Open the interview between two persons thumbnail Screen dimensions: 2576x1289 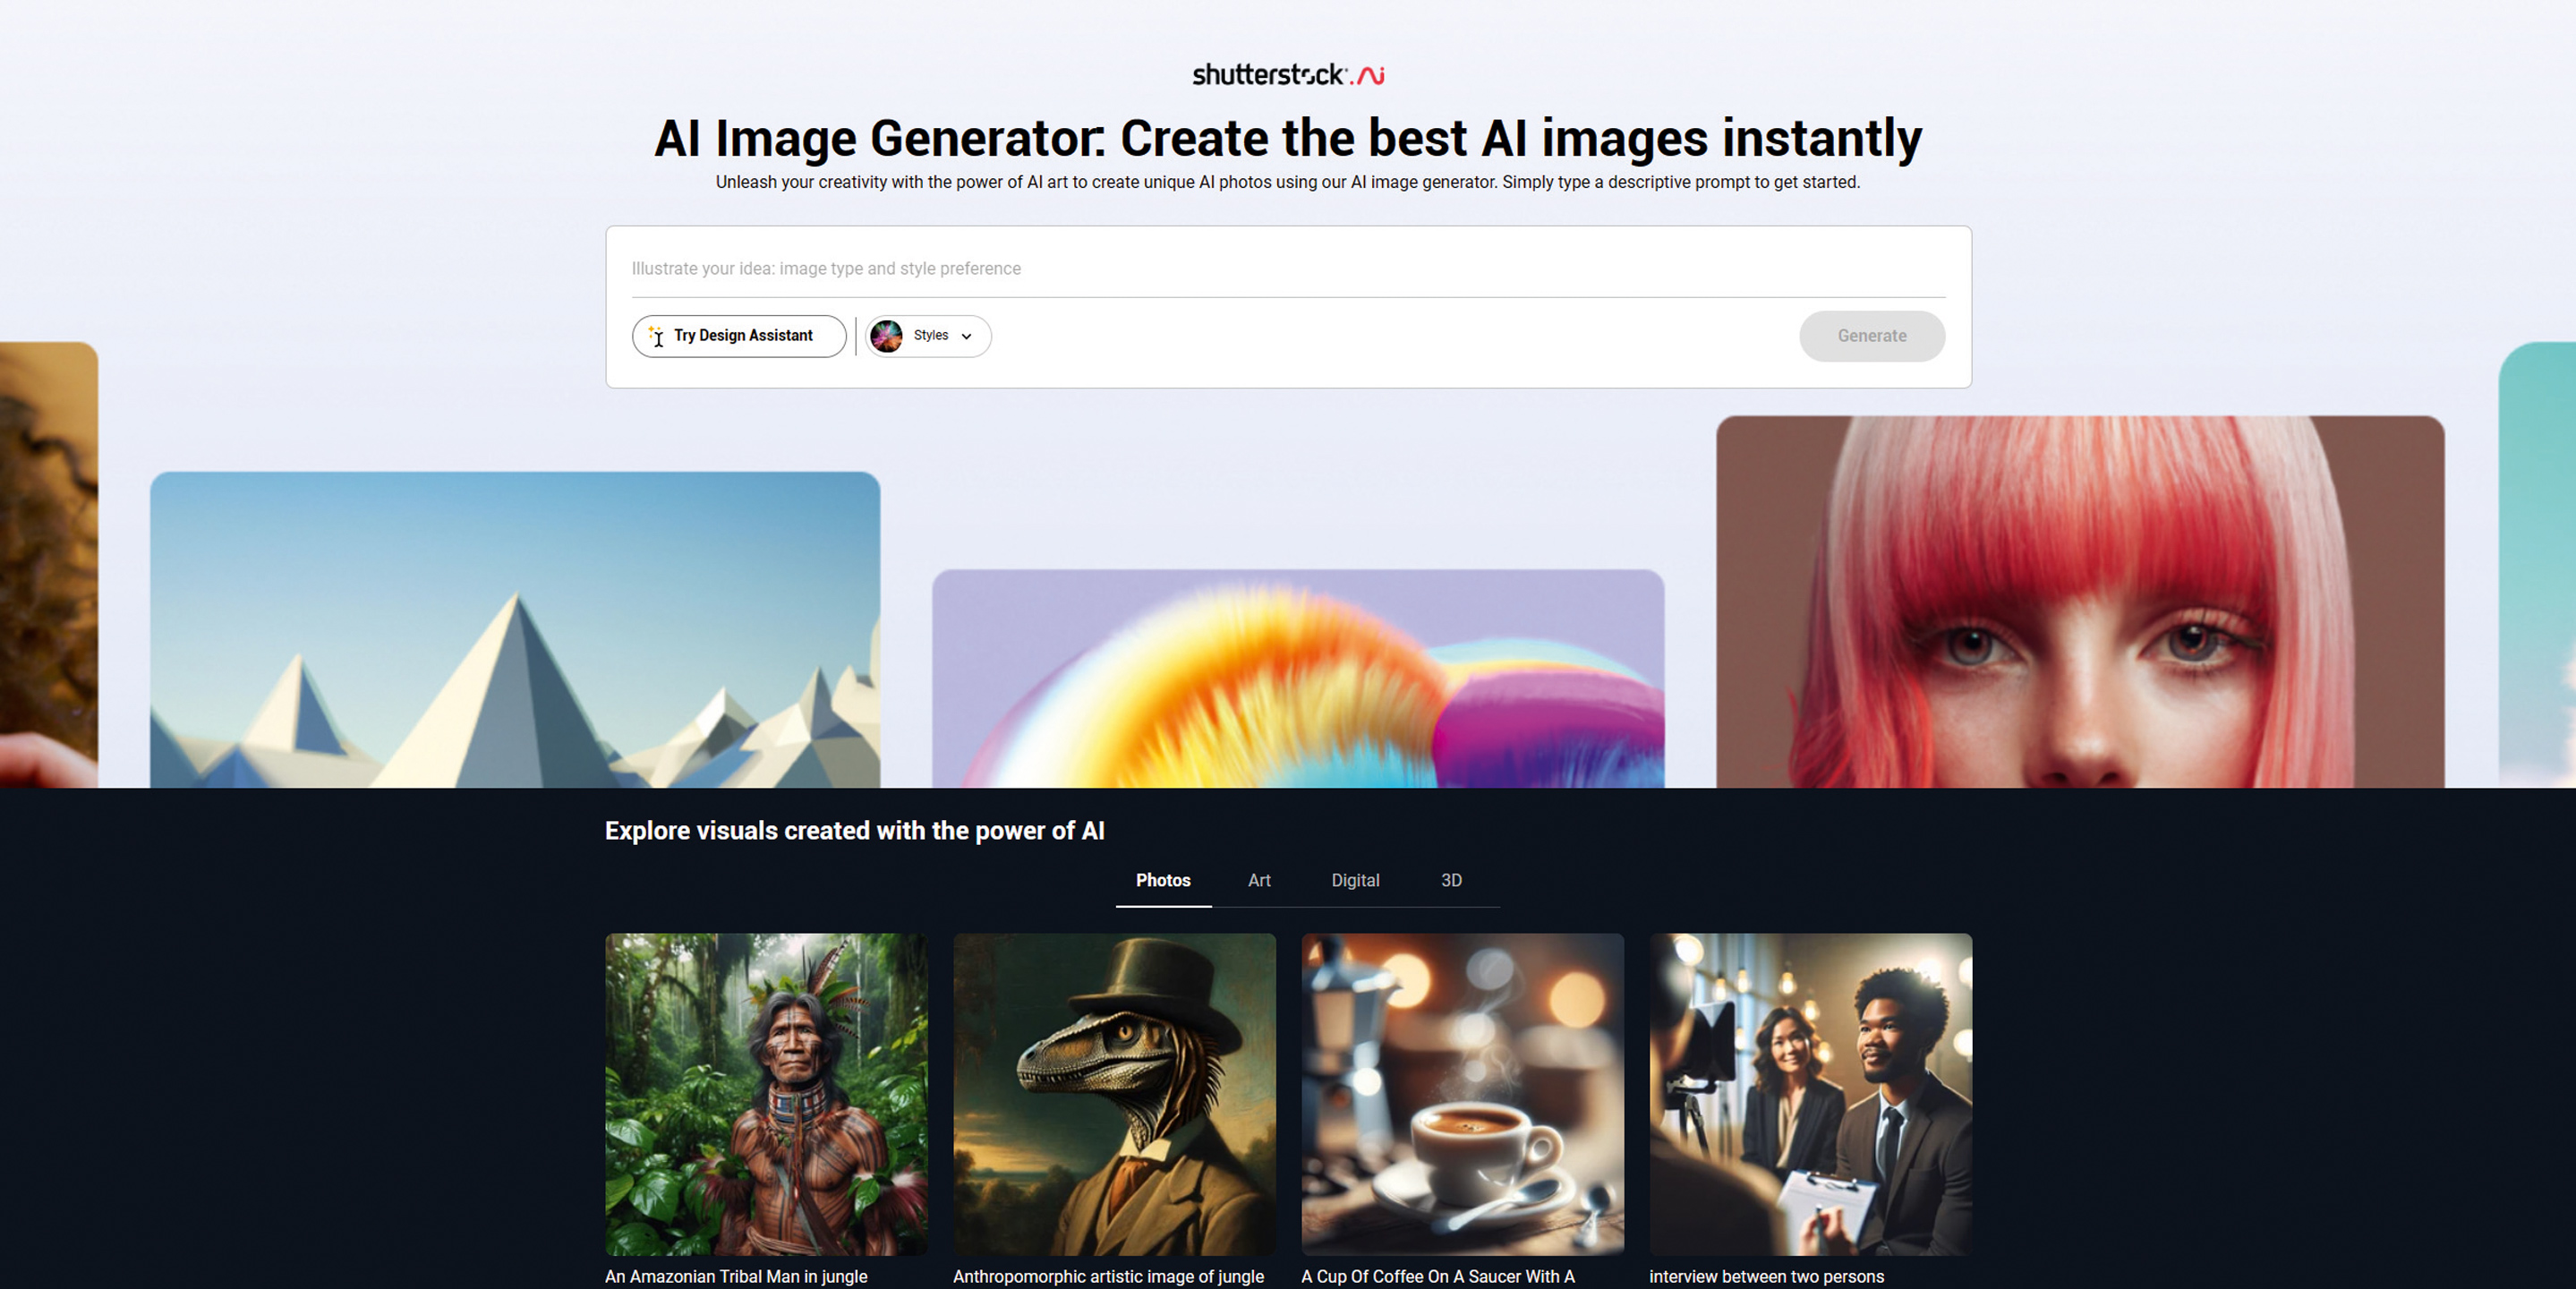pos(1810,1094)
